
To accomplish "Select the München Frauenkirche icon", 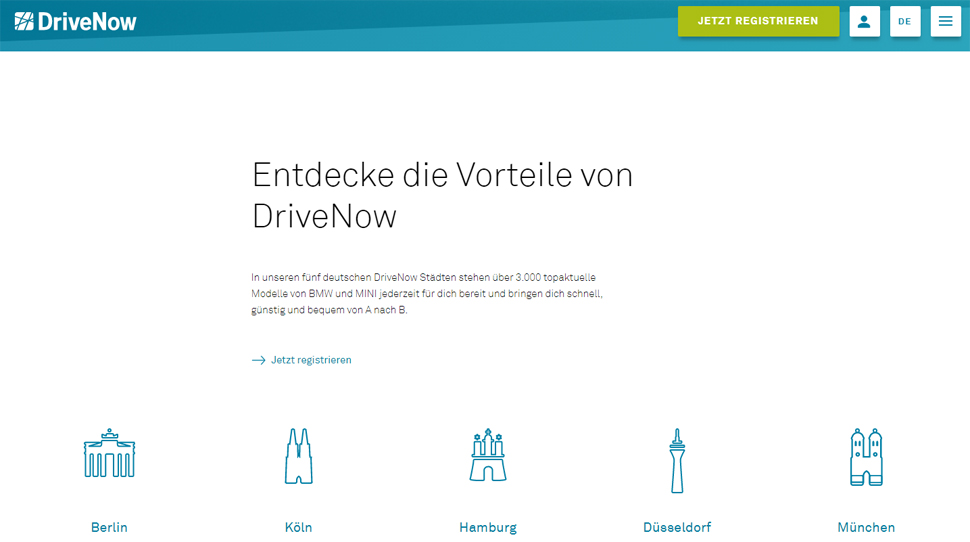I will tap(866, 457).
